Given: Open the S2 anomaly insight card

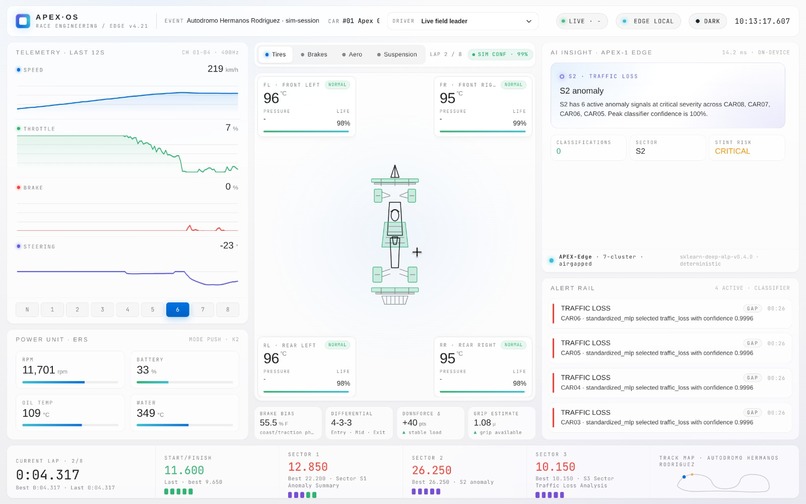Looking at the screenshot, I should (x=668, y=96).
